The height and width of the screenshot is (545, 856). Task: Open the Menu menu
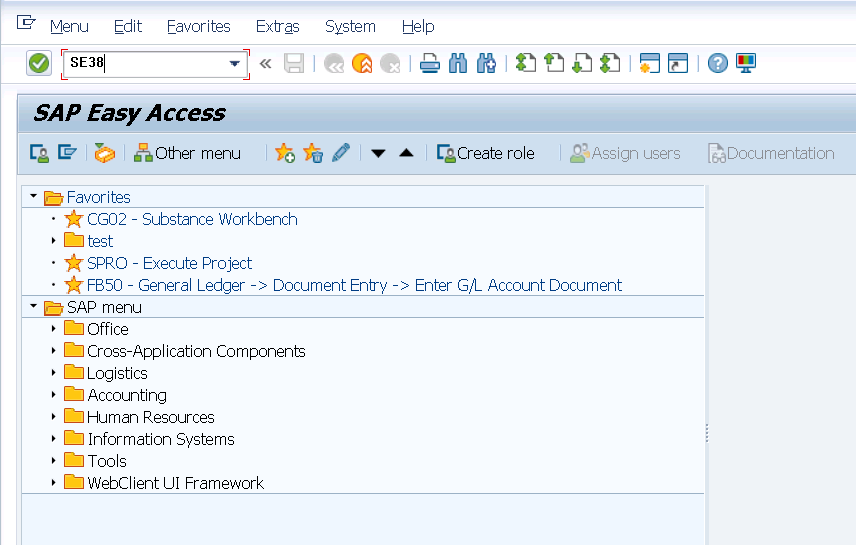[69, 26]
